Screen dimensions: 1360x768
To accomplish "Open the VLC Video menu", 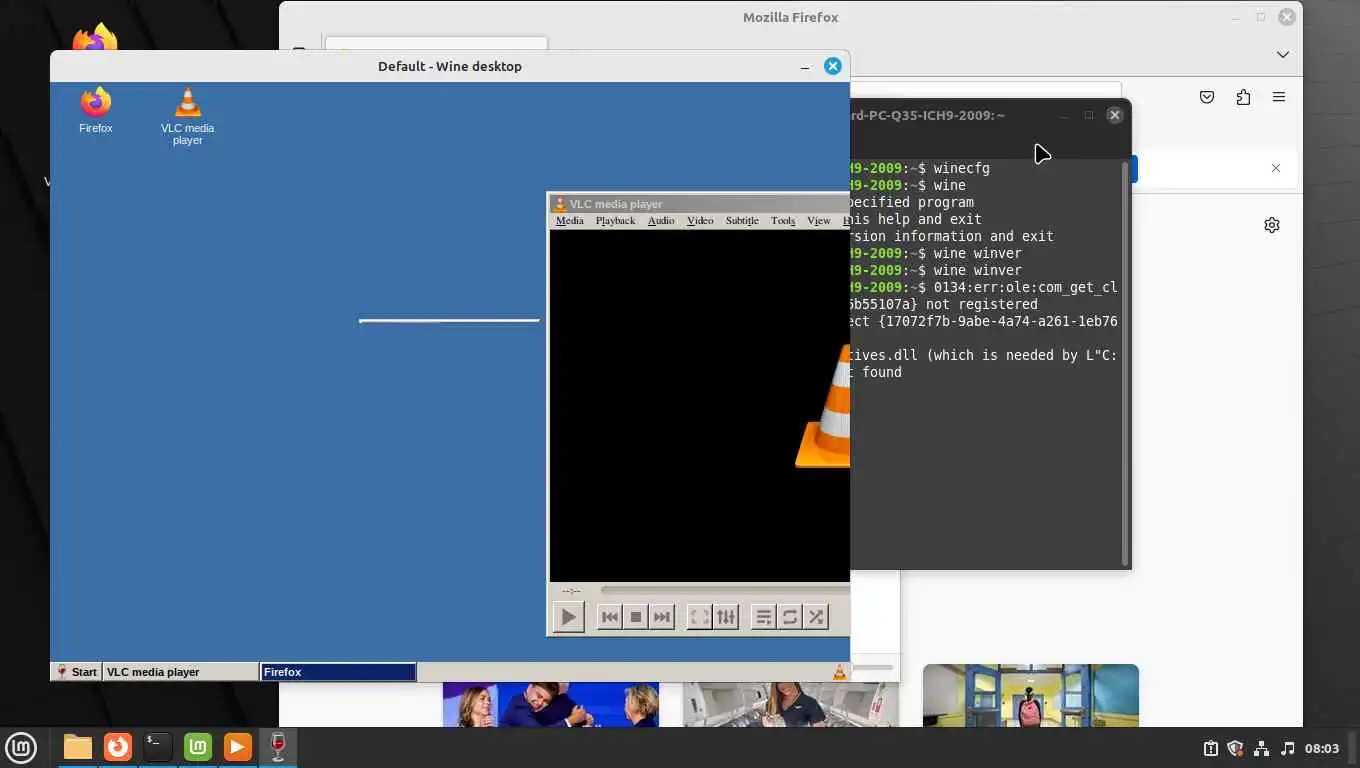I will tap(700, 220).
